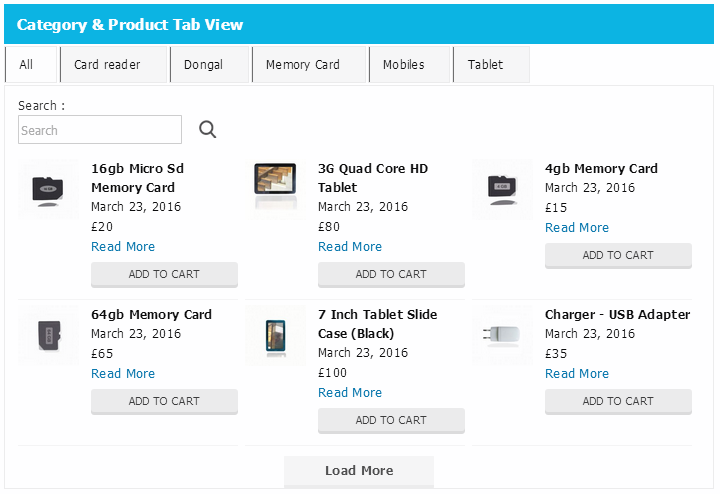Switch to the Dongal tab
The image size is (720, 494).
209,64
